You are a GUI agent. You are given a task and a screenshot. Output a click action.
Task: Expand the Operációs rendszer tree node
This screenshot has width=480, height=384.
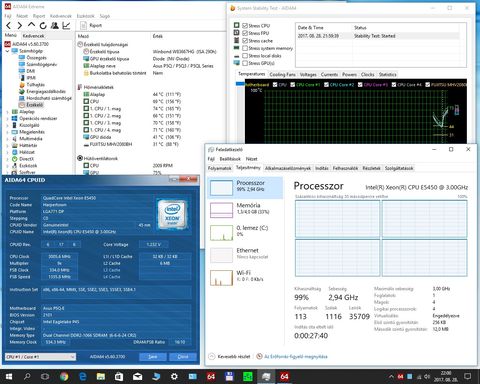(7, 118)
